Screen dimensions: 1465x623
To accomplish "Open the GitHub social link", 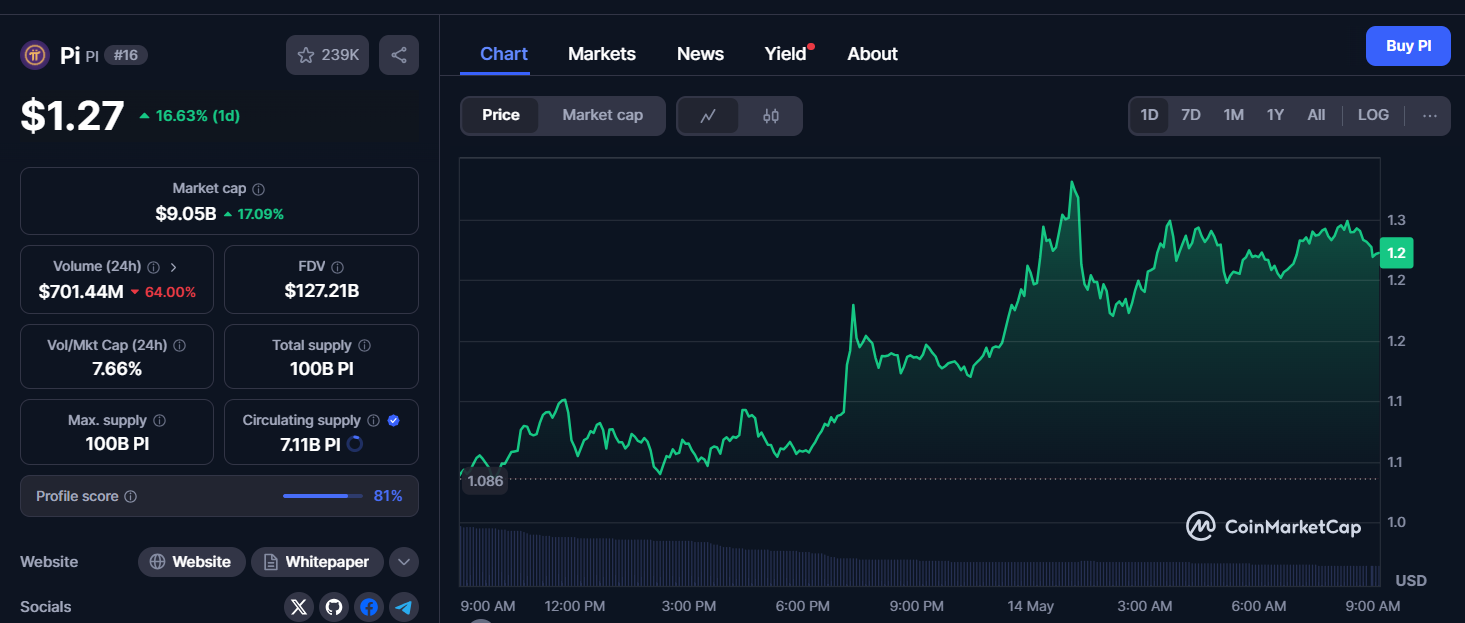I will 334,607.
